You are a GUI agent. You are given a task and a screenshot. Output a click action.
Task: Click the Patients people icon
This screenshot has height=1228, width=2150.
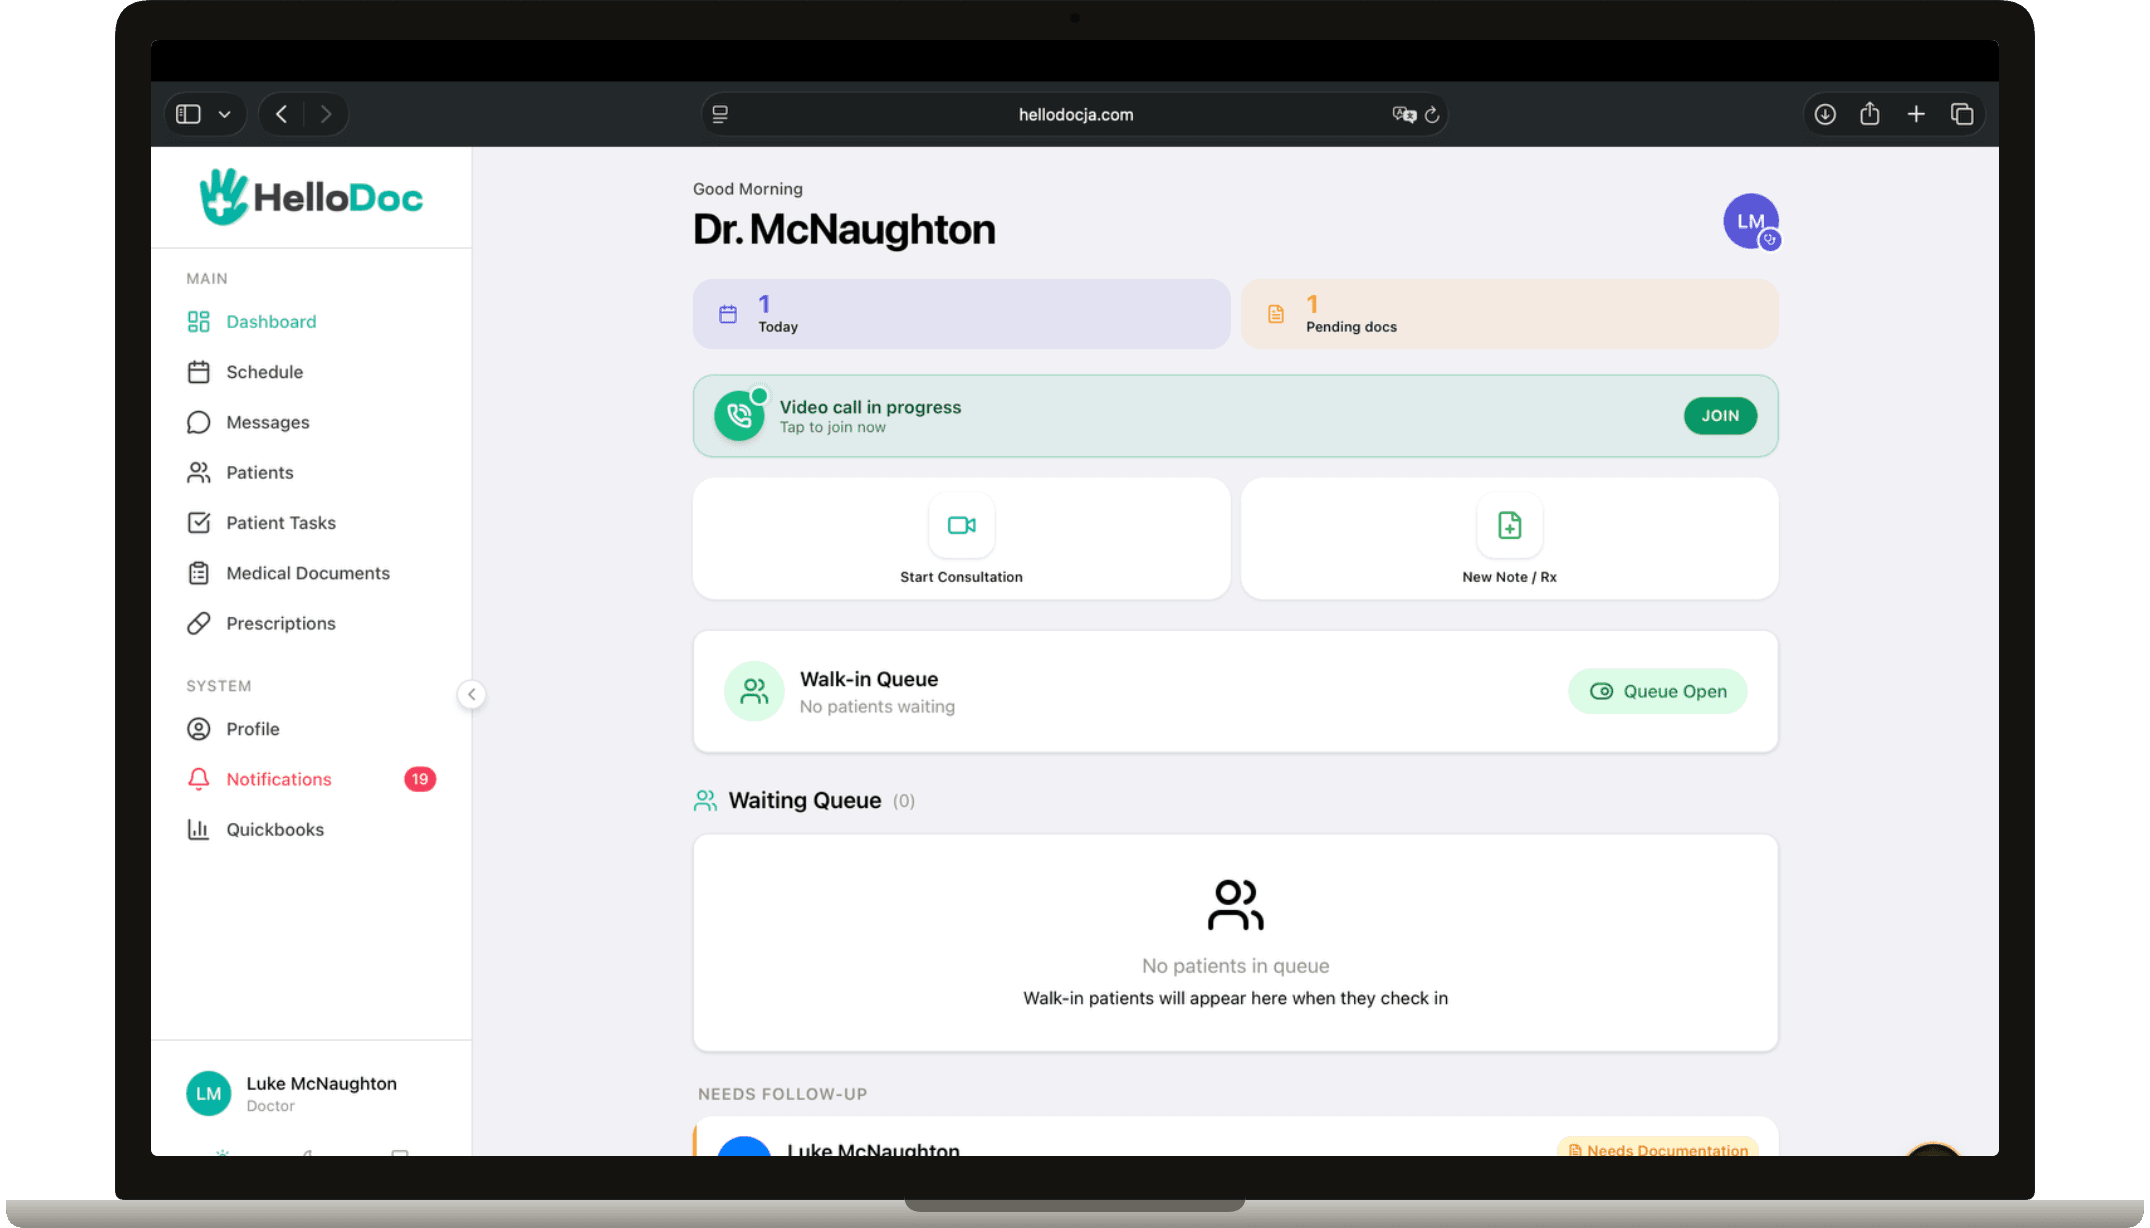tap(198, 472)
